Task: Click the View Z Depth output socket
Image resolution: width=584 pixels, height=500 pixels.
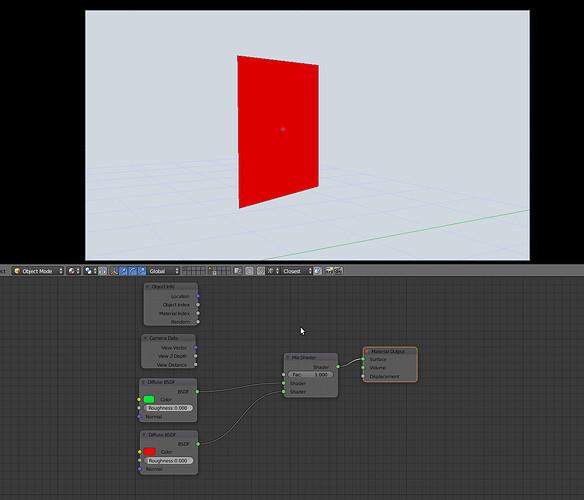Action: click(196, 356)
